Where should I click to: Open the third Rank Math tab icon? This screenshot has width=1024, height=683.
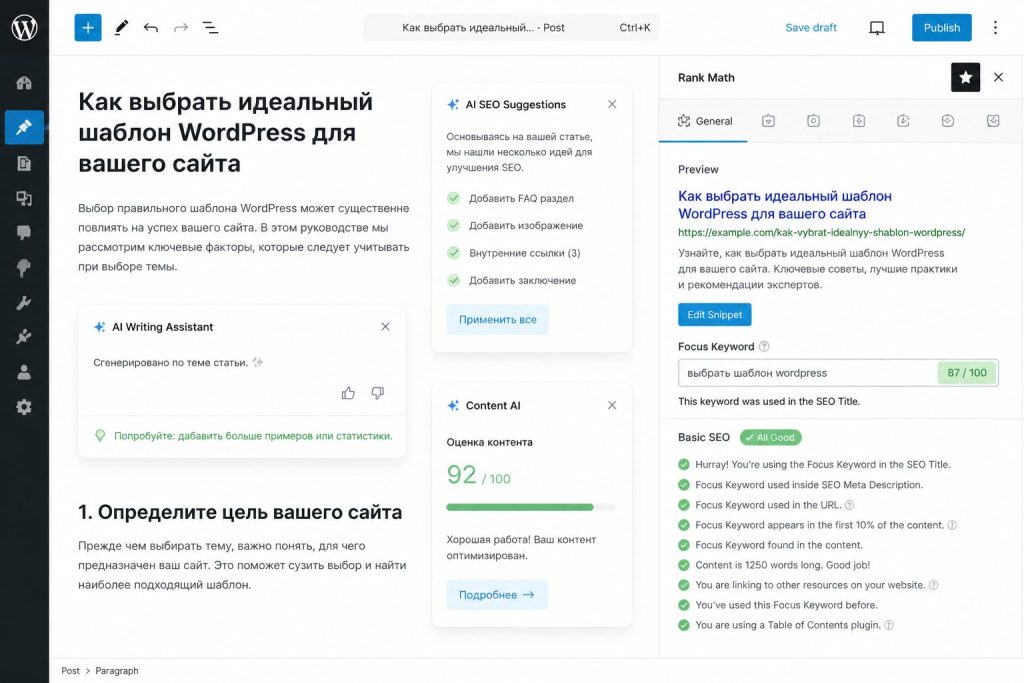pyautogui.click(x=813, y=121)
